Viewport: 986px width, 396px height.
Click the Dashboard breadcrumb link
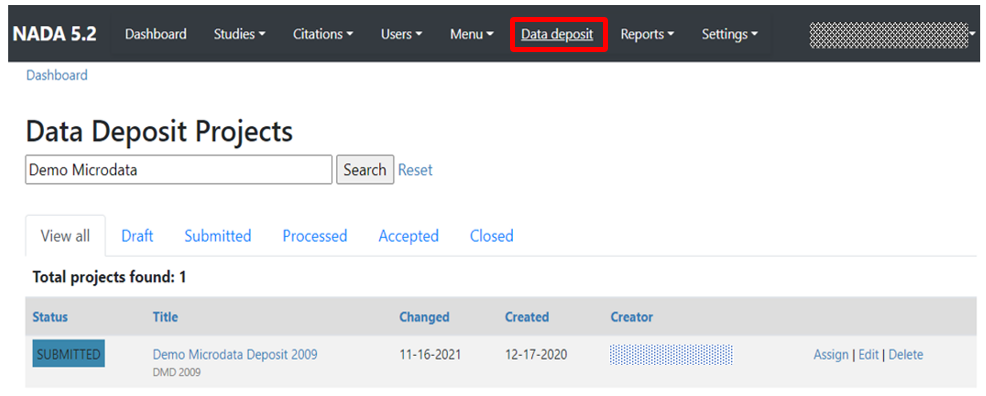(57, 75)
